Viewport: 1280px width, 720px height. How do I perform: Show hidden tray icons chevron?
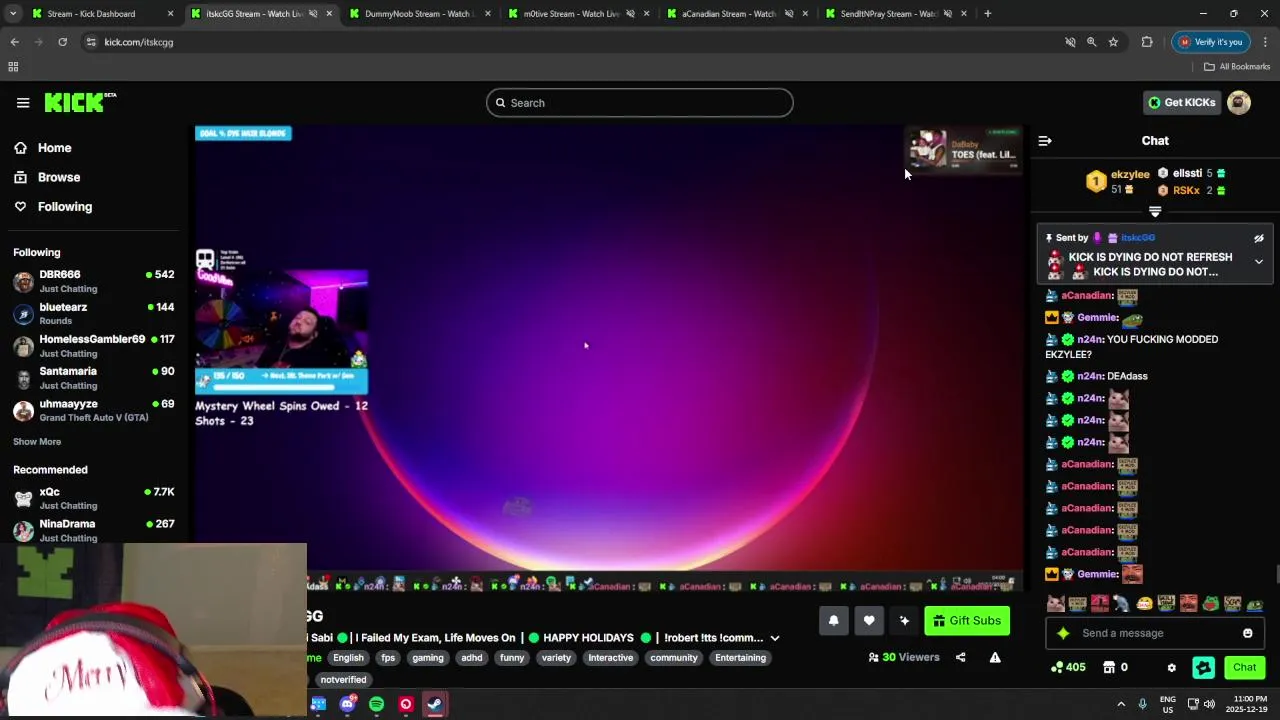[1121, 704]
